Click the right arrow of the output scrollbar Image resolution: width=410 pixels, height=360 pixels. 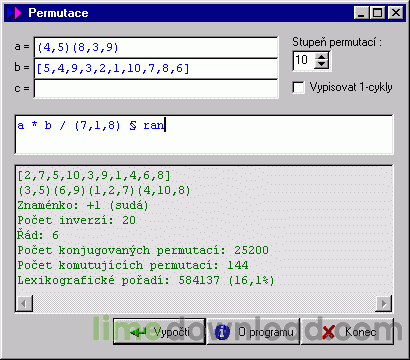click(x=384, y=303)
